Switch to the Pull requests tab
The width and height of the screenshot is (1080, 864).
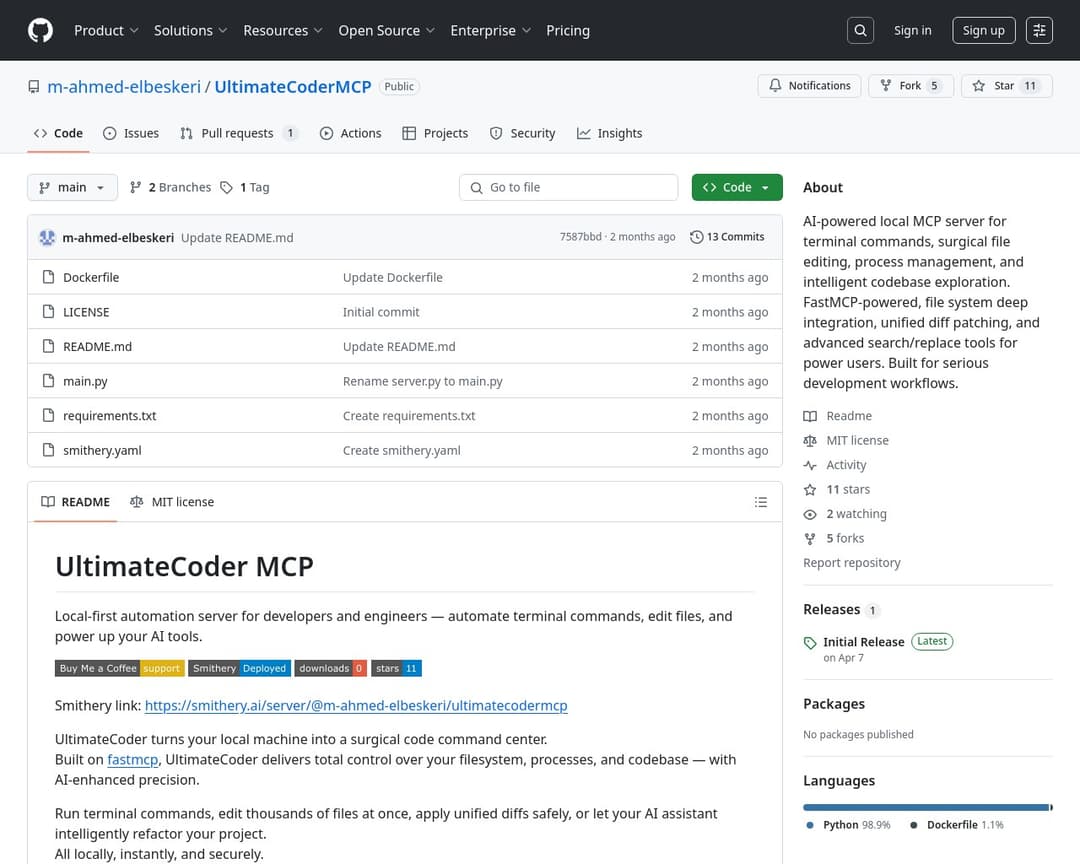point(239,134)
